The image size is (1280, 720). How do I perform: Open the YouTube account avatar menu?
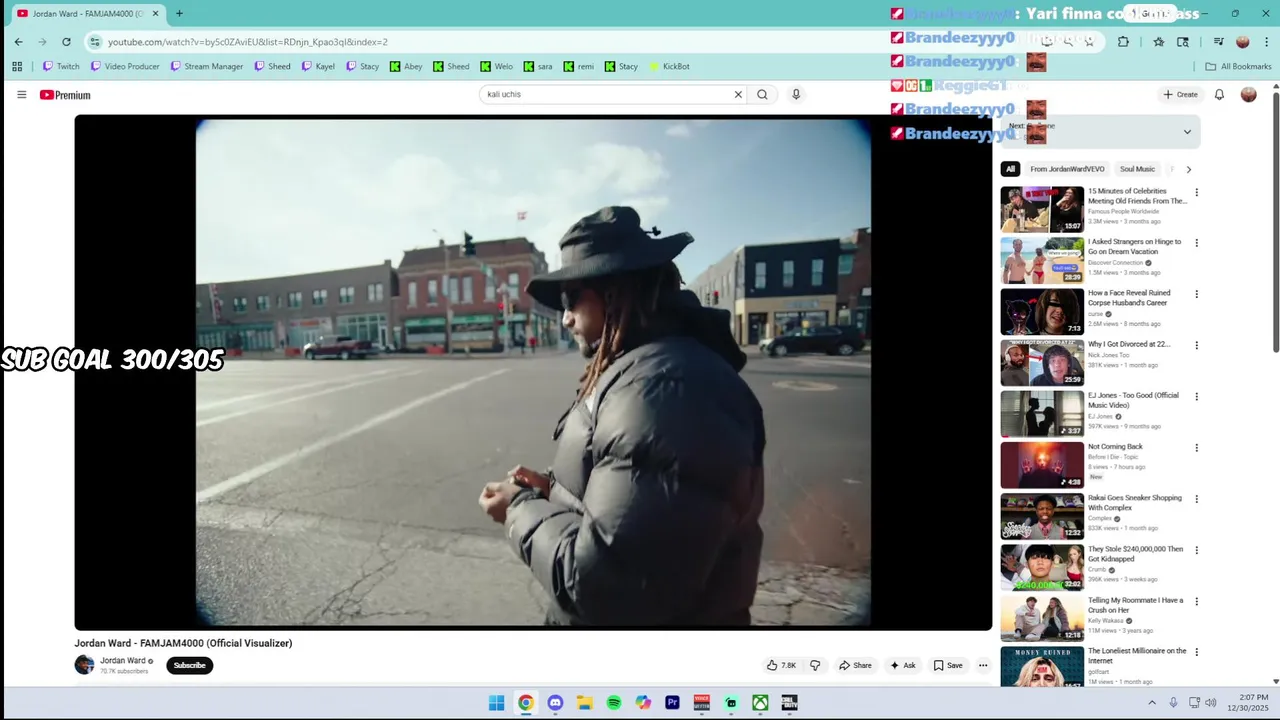[1248, 94]
